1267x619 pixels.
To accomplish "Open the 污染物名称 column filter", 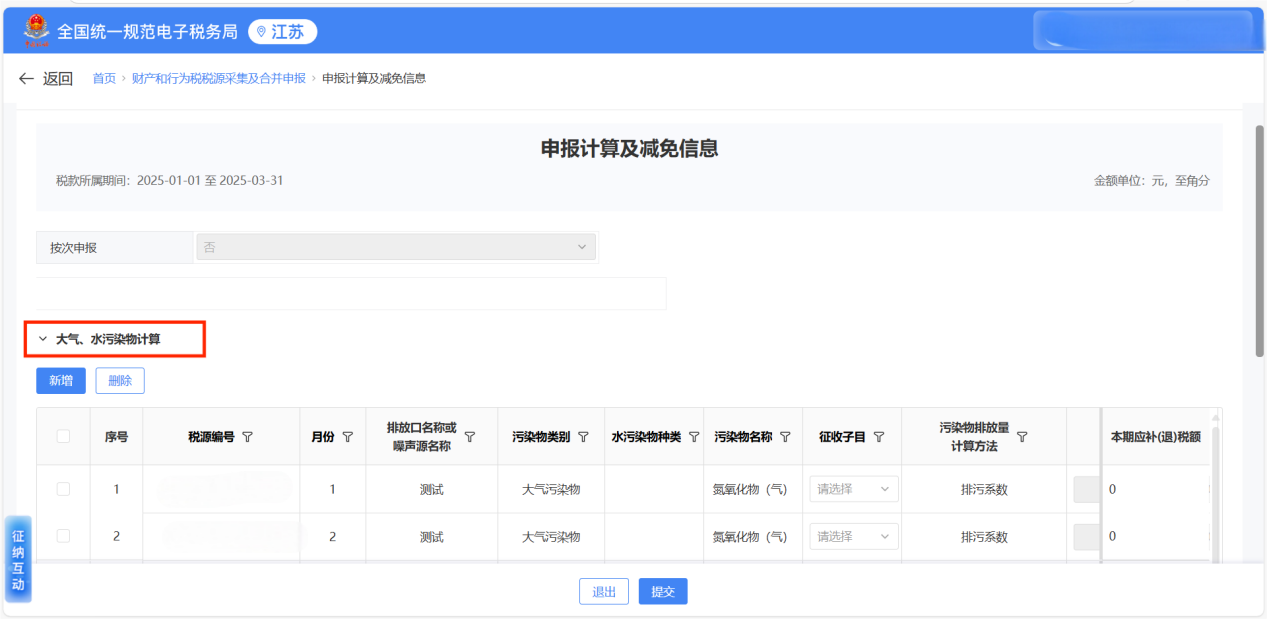I will click(785, 437).
